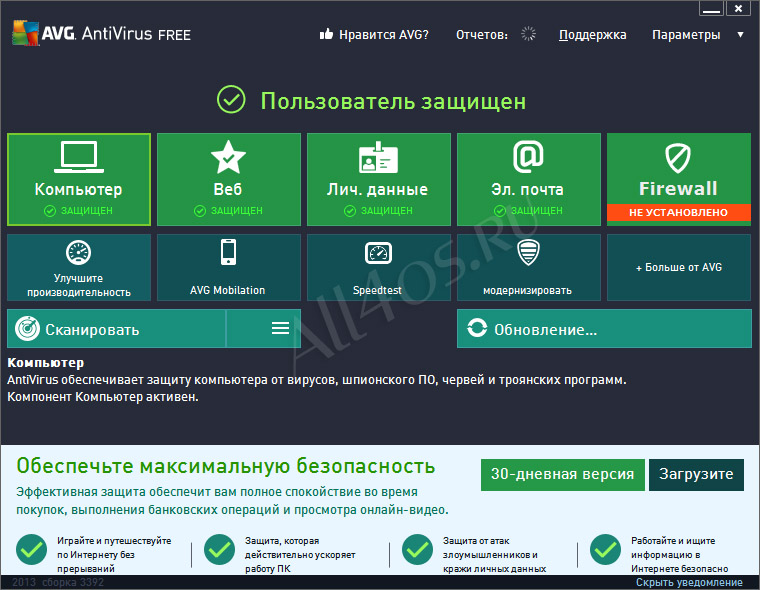Launch Speedtest via its speedometer icon
Viewport: 760px width, 590px height.
378,253
